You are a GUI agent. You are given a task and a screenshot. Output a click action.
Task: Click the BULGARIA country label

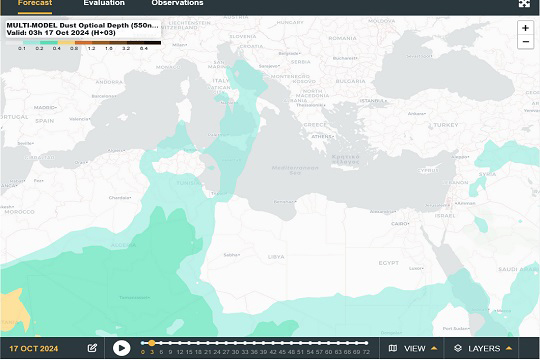350,81
